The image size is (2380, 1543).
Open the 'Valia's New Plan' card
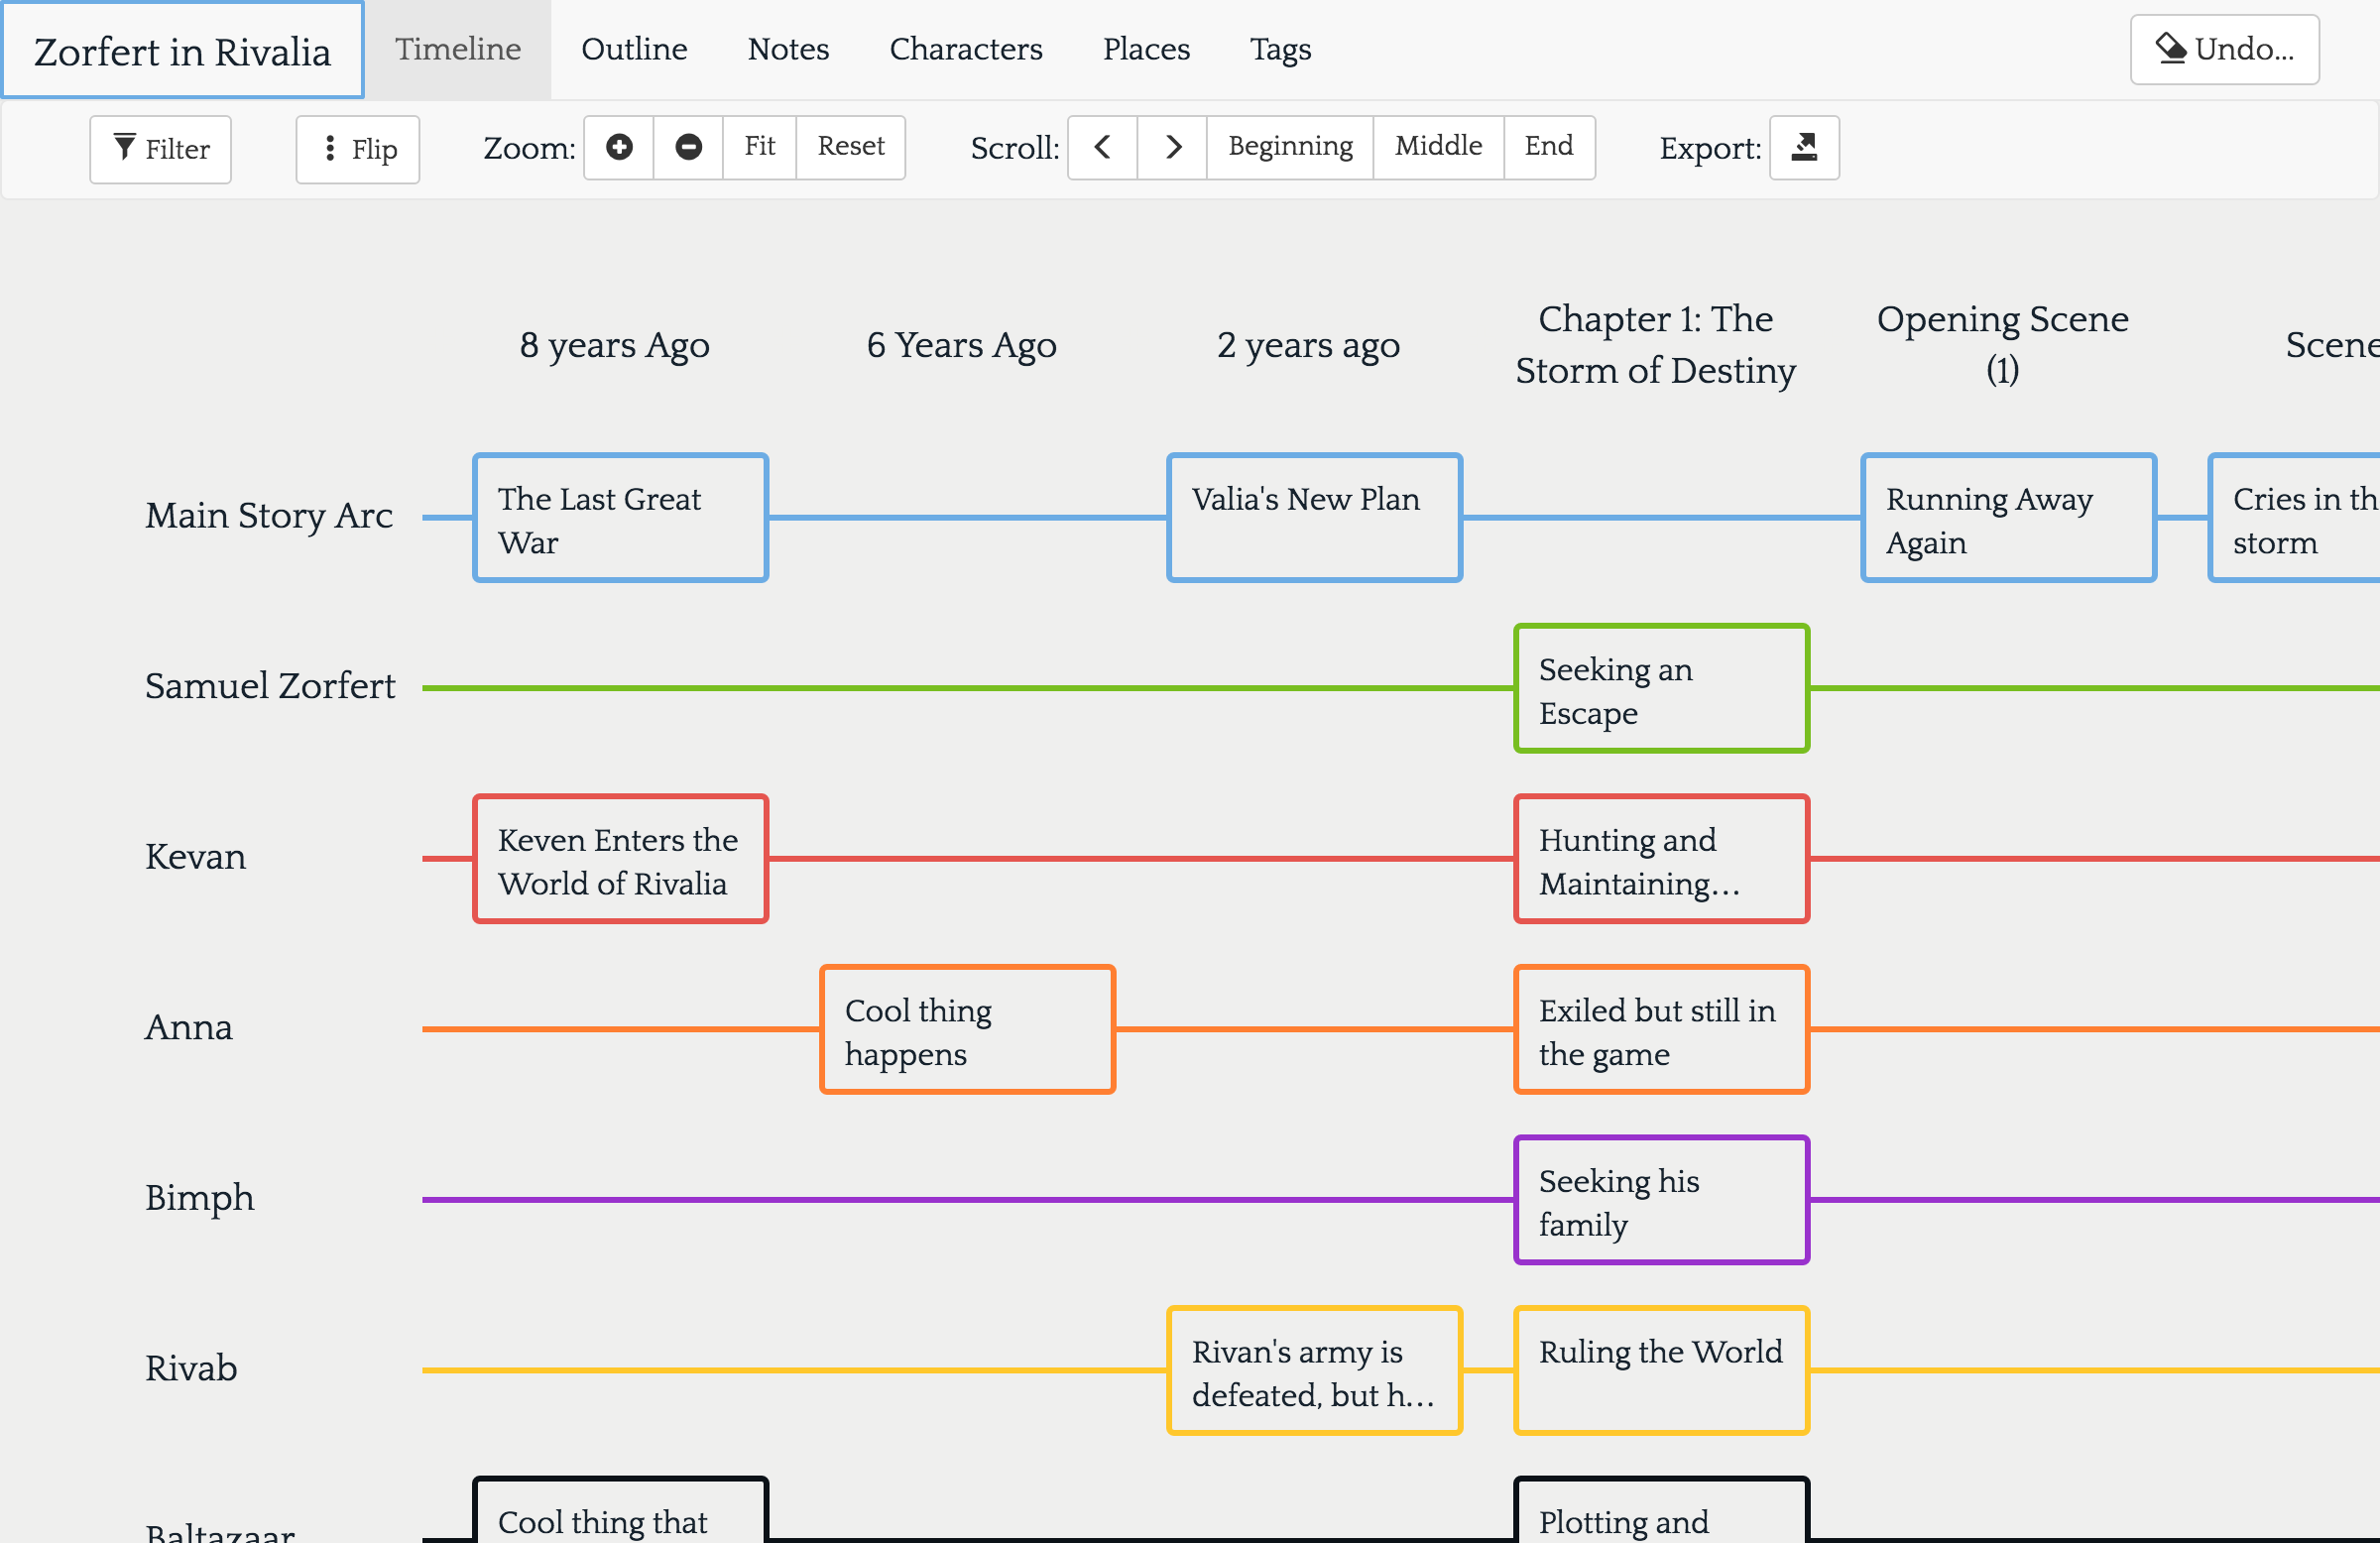click(x=1314, y=517)
